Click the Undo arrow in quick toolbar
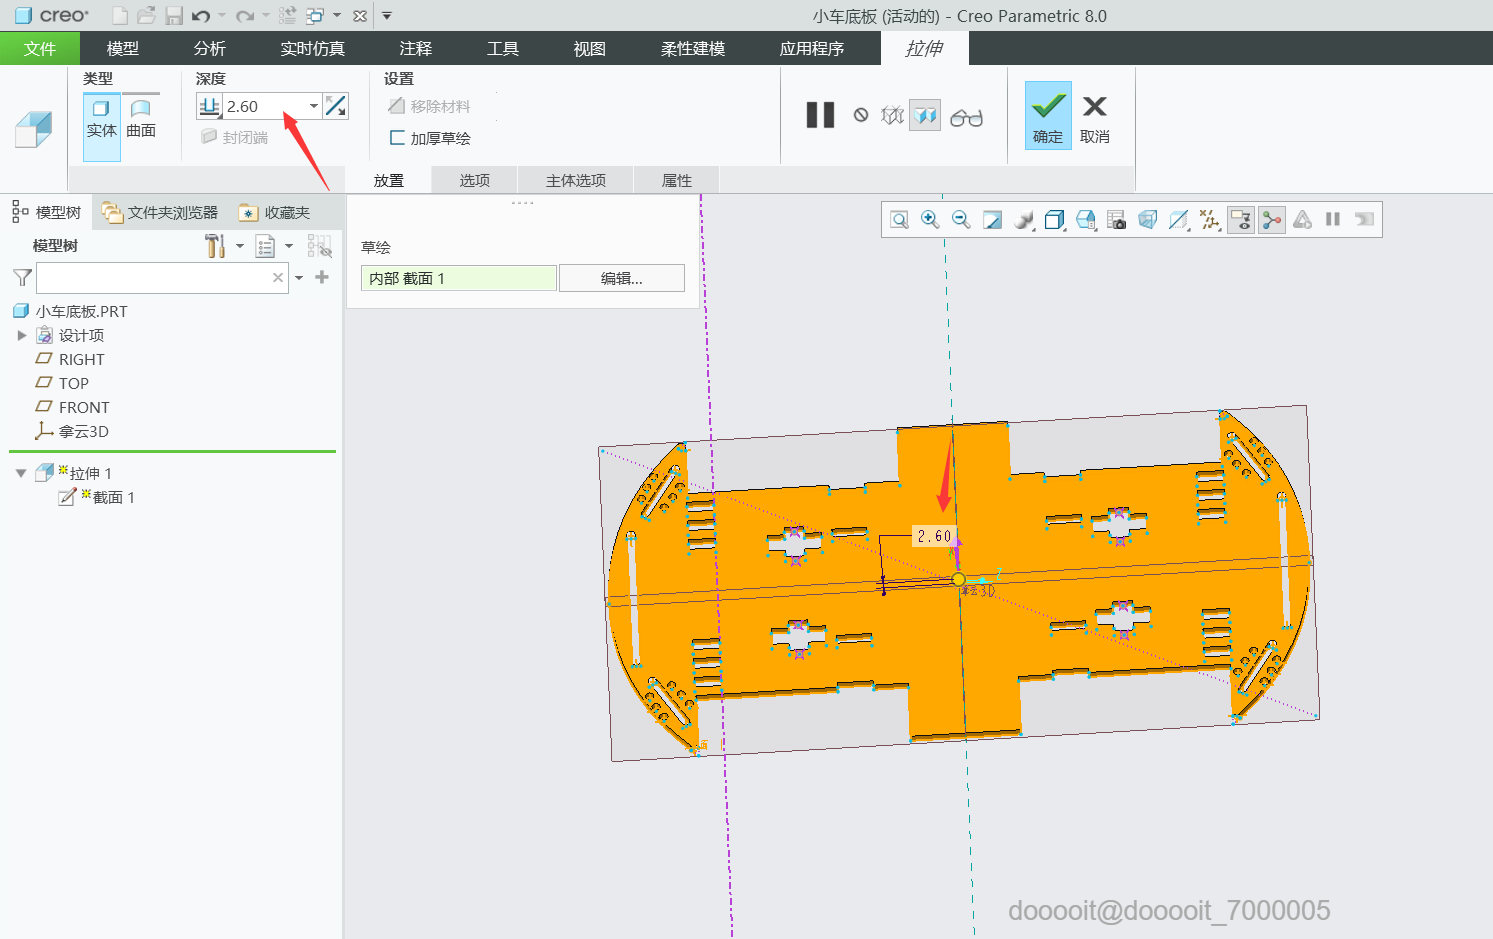 pyautogui.click(x=201, y=16)
